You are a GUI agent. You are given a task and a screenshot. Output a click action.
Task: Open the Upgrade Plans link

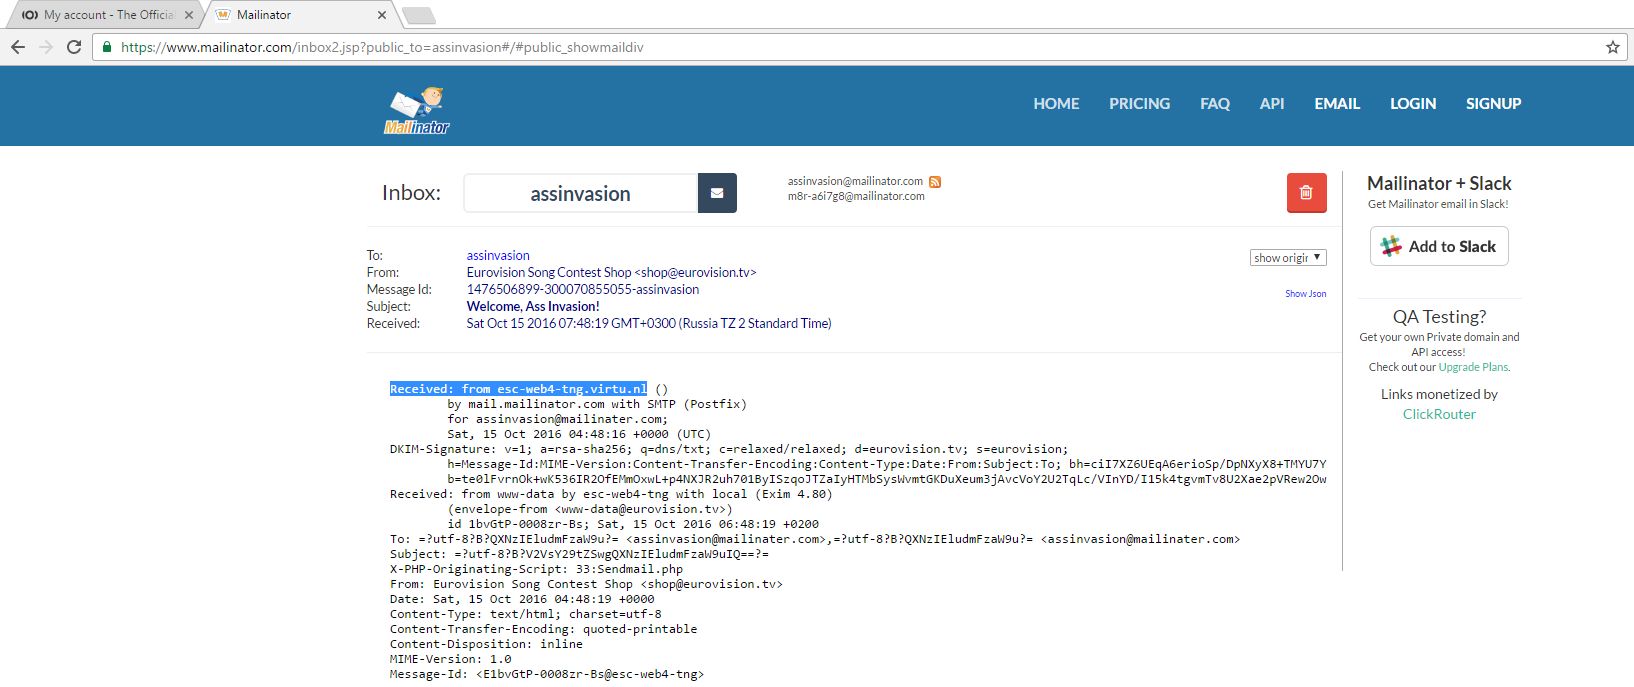(x=1473, y=367)
